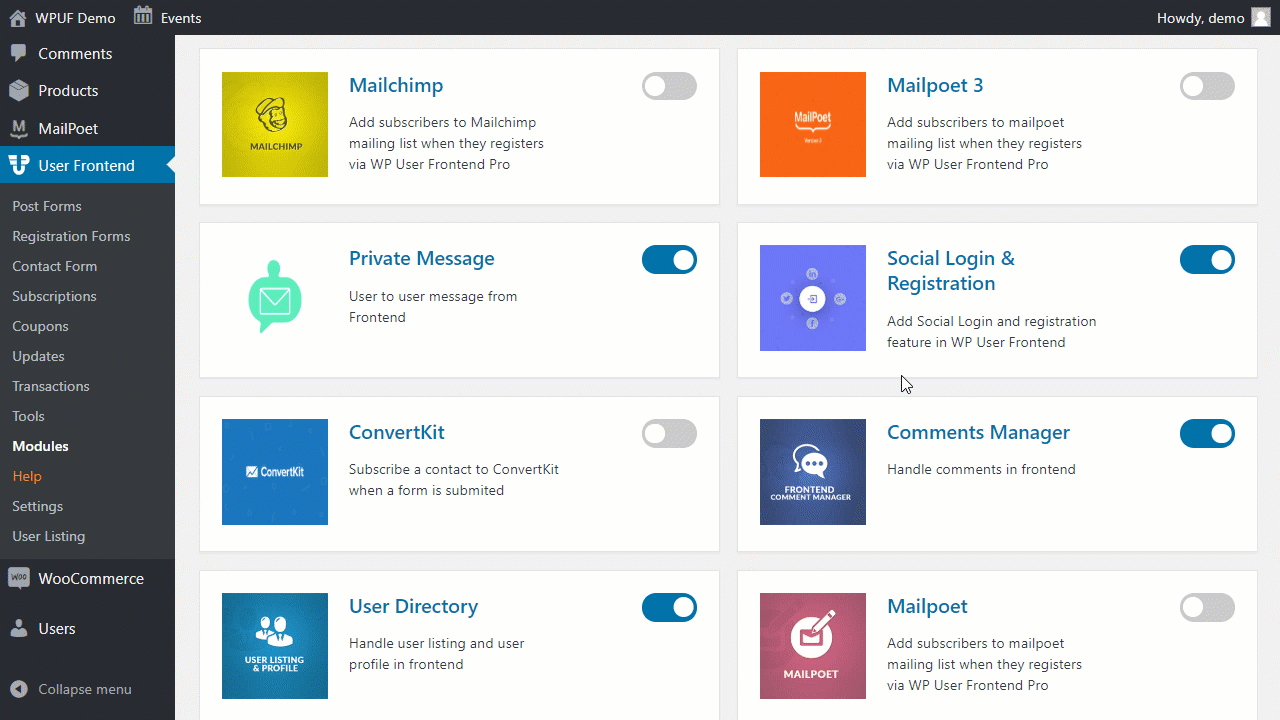Turn off the Comments Manager toggle

1207,434
